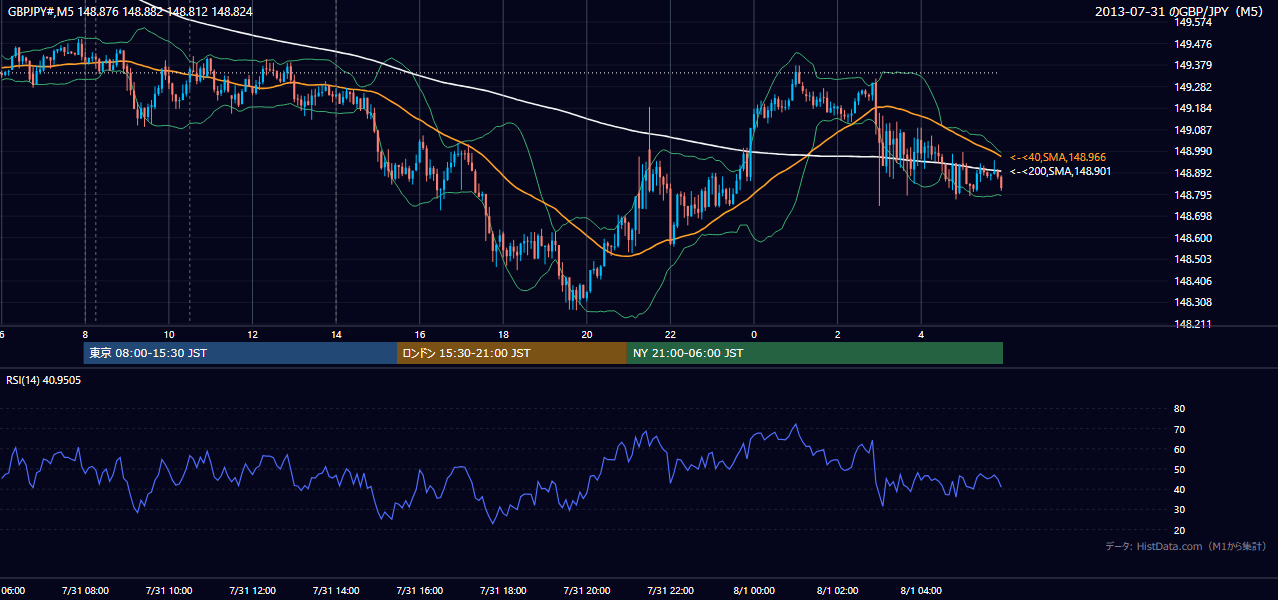Click the RSI scale level 20

click(x=1180, y=530)
